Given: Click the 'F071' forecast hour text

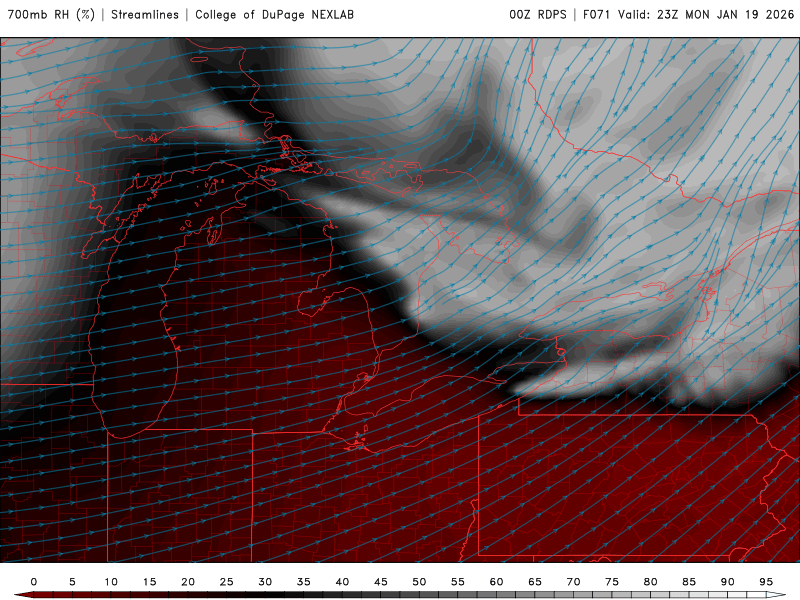Looking at the screenshot, I should coord(596,15).
